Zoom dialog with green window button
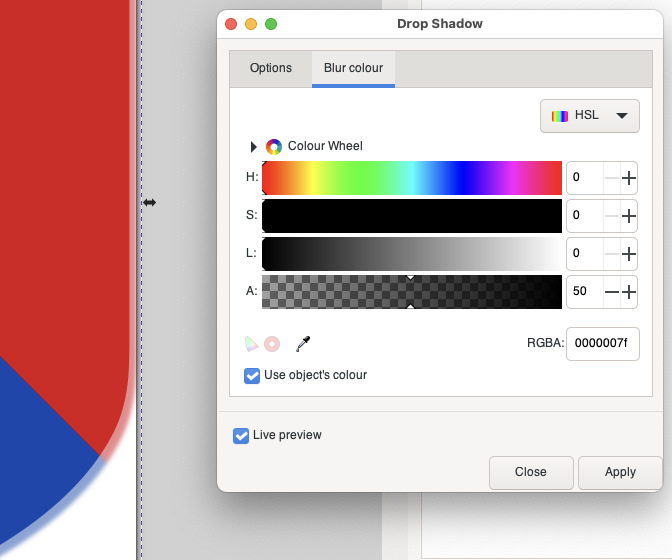The image size is (672, 560). coord(271,24)
